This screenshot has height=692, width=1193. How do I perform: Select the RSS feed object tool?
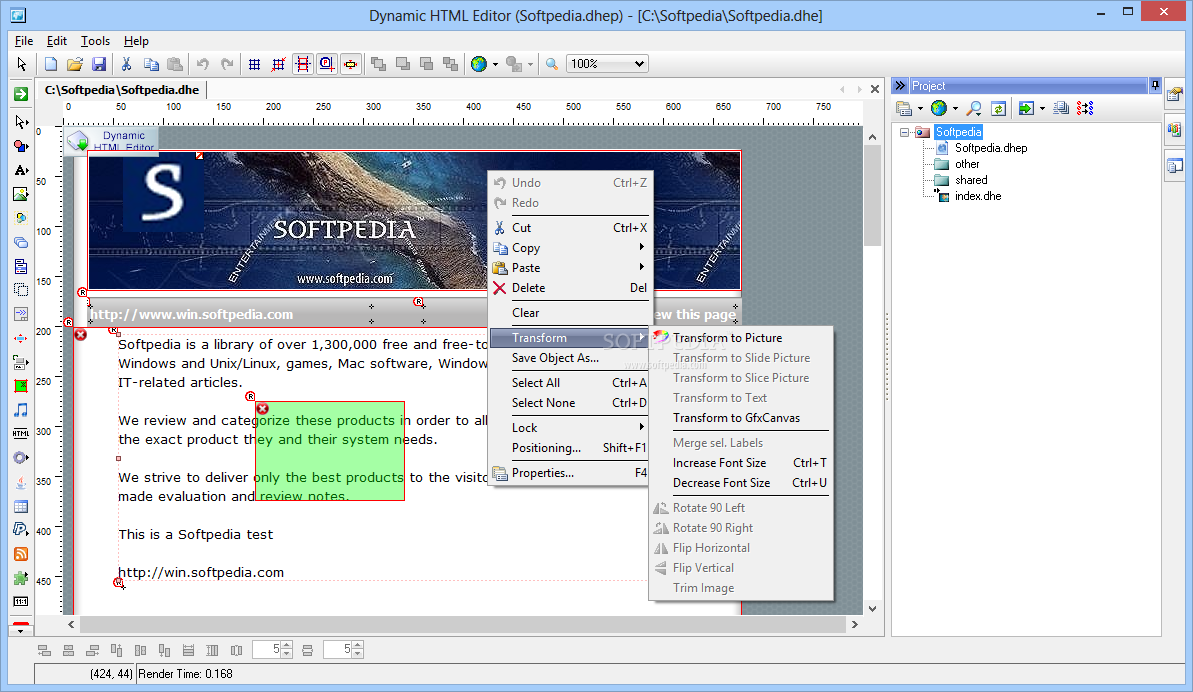click(x=21, y=554)
